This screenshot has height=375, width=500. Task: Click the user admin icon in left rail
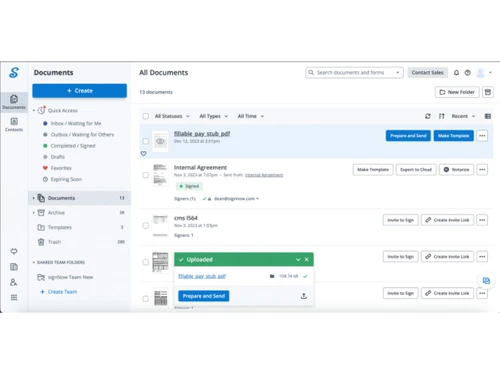point(14,282)
